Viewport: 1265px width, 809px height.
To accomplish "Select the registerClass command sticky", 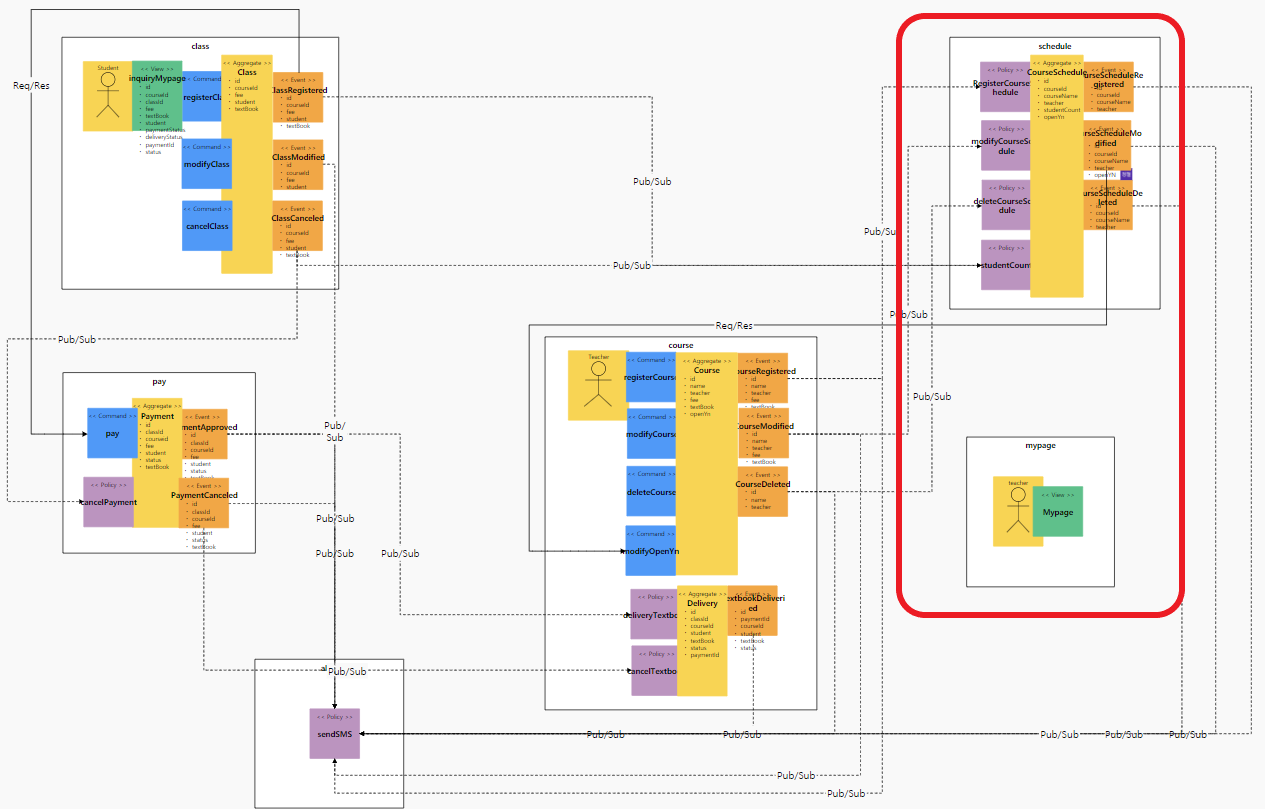I will coord(201,96).
